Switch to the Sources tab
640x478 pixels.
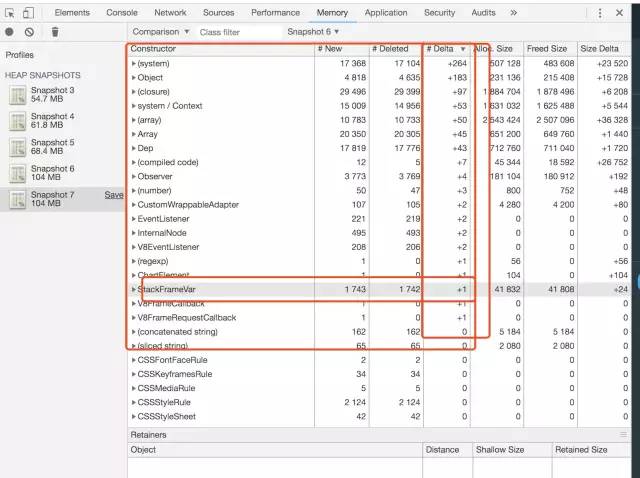click(219, 13)
